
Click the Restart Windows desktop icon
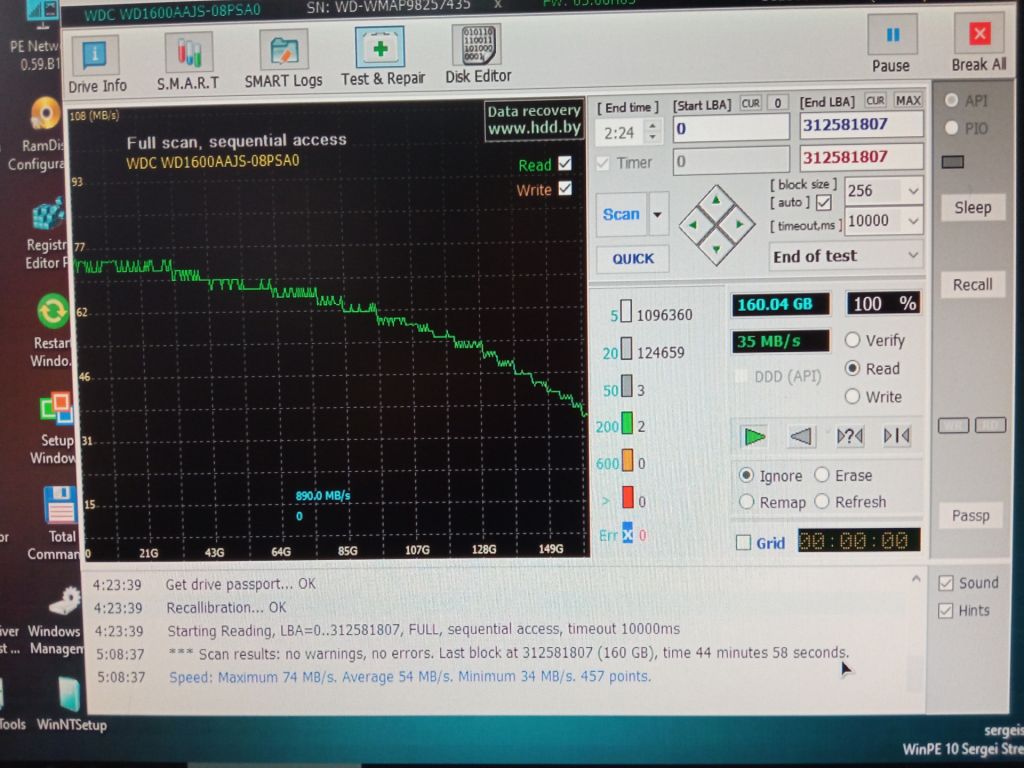point(50,331)
